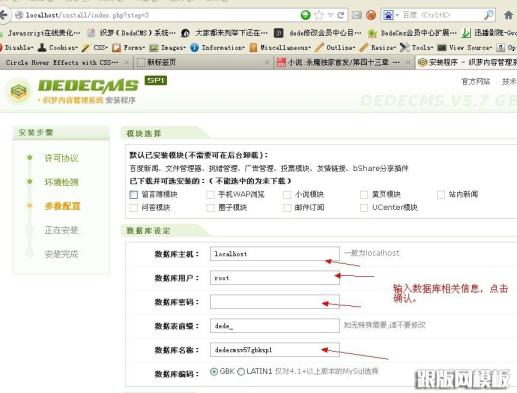Tick the 圈子模块 checkbox
This screenshot has height=393, width=517.
210,208
